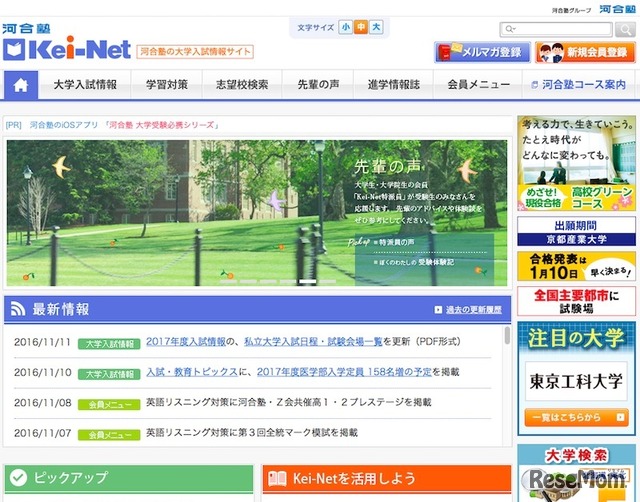
Task: Click the 東京工科大学 featured university box
Action: tap(576, 381)
